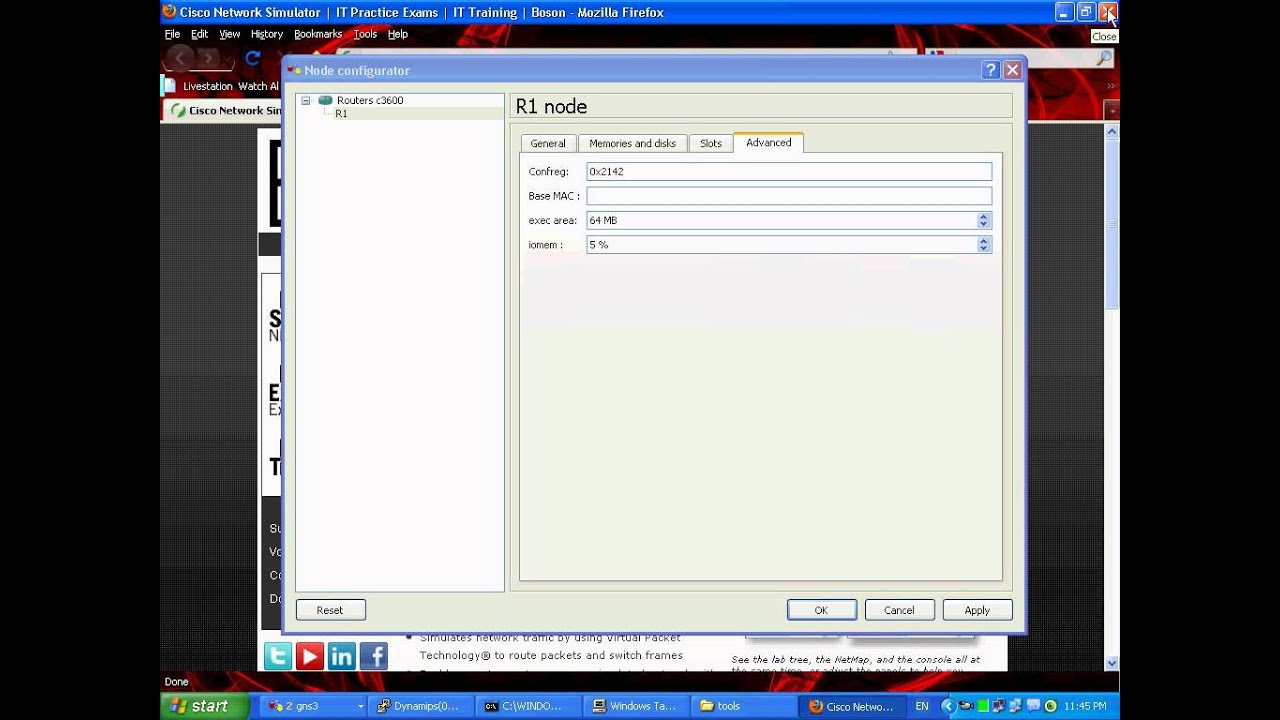Open the Firefox Help menu
The height and width of the screenshot is (720, 1280).
[398, 34]
